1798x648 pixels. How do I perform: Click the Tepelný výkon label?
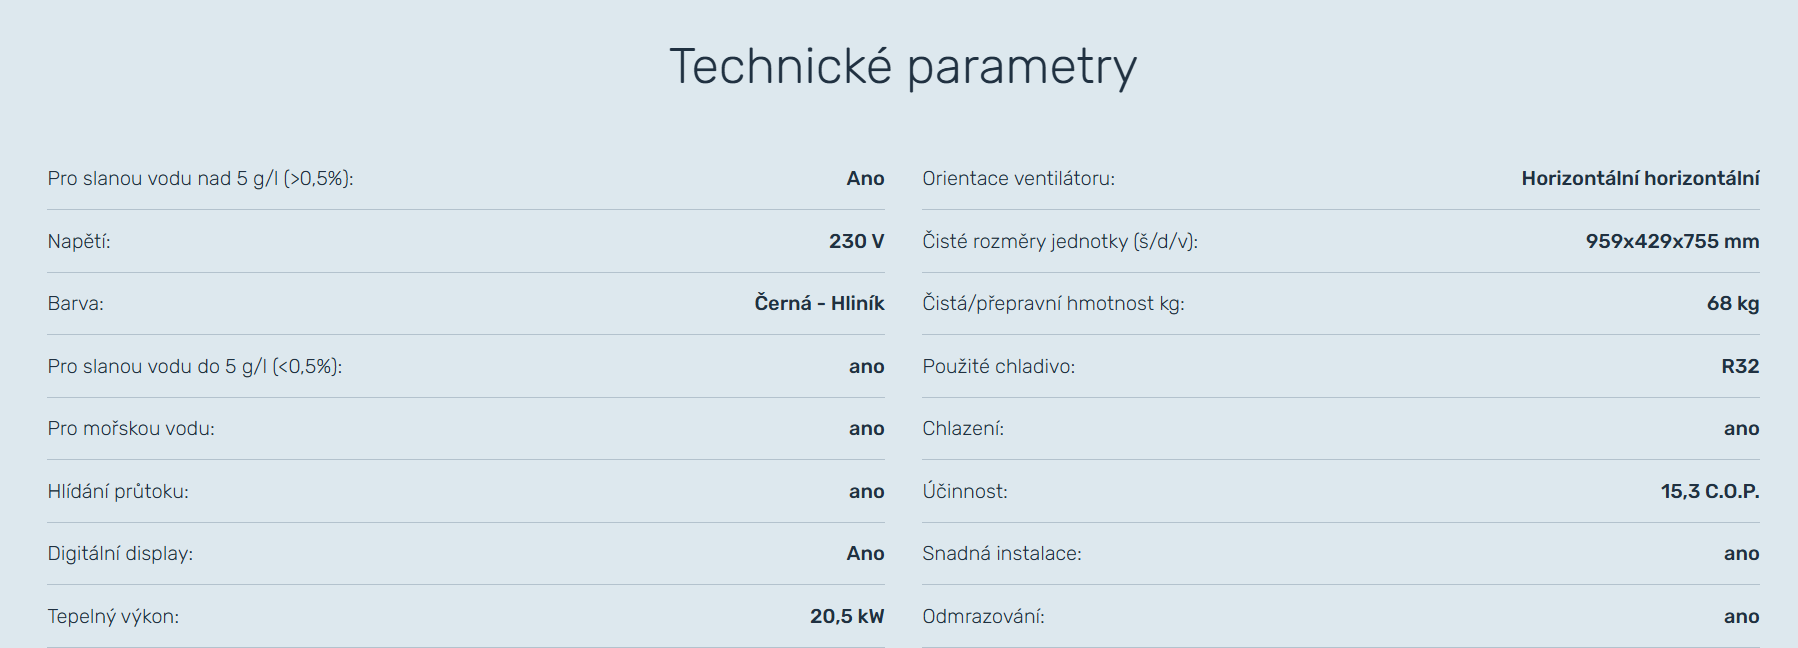click(113, 617)
